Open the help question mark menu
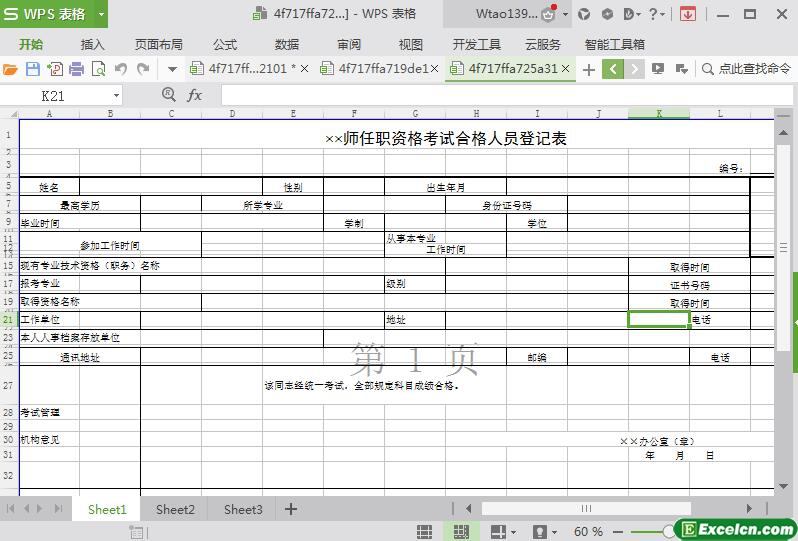 657,14
